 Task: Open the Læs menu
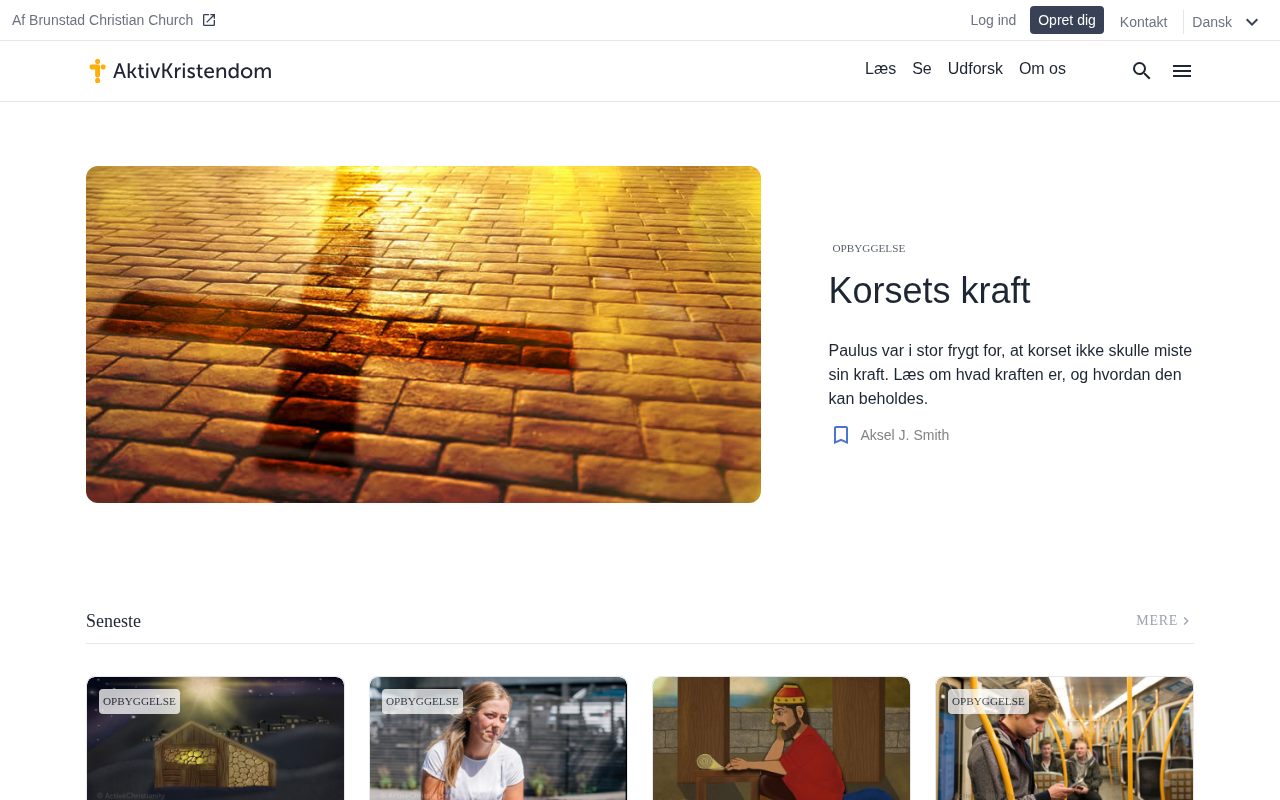coord(880,69)
